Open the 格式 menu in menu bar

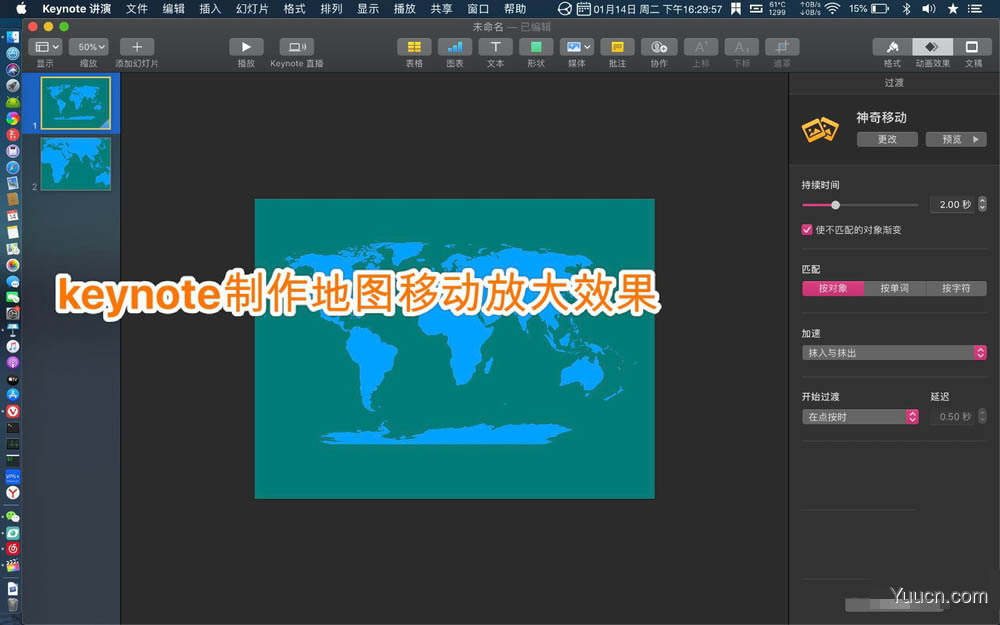[295, 9]
